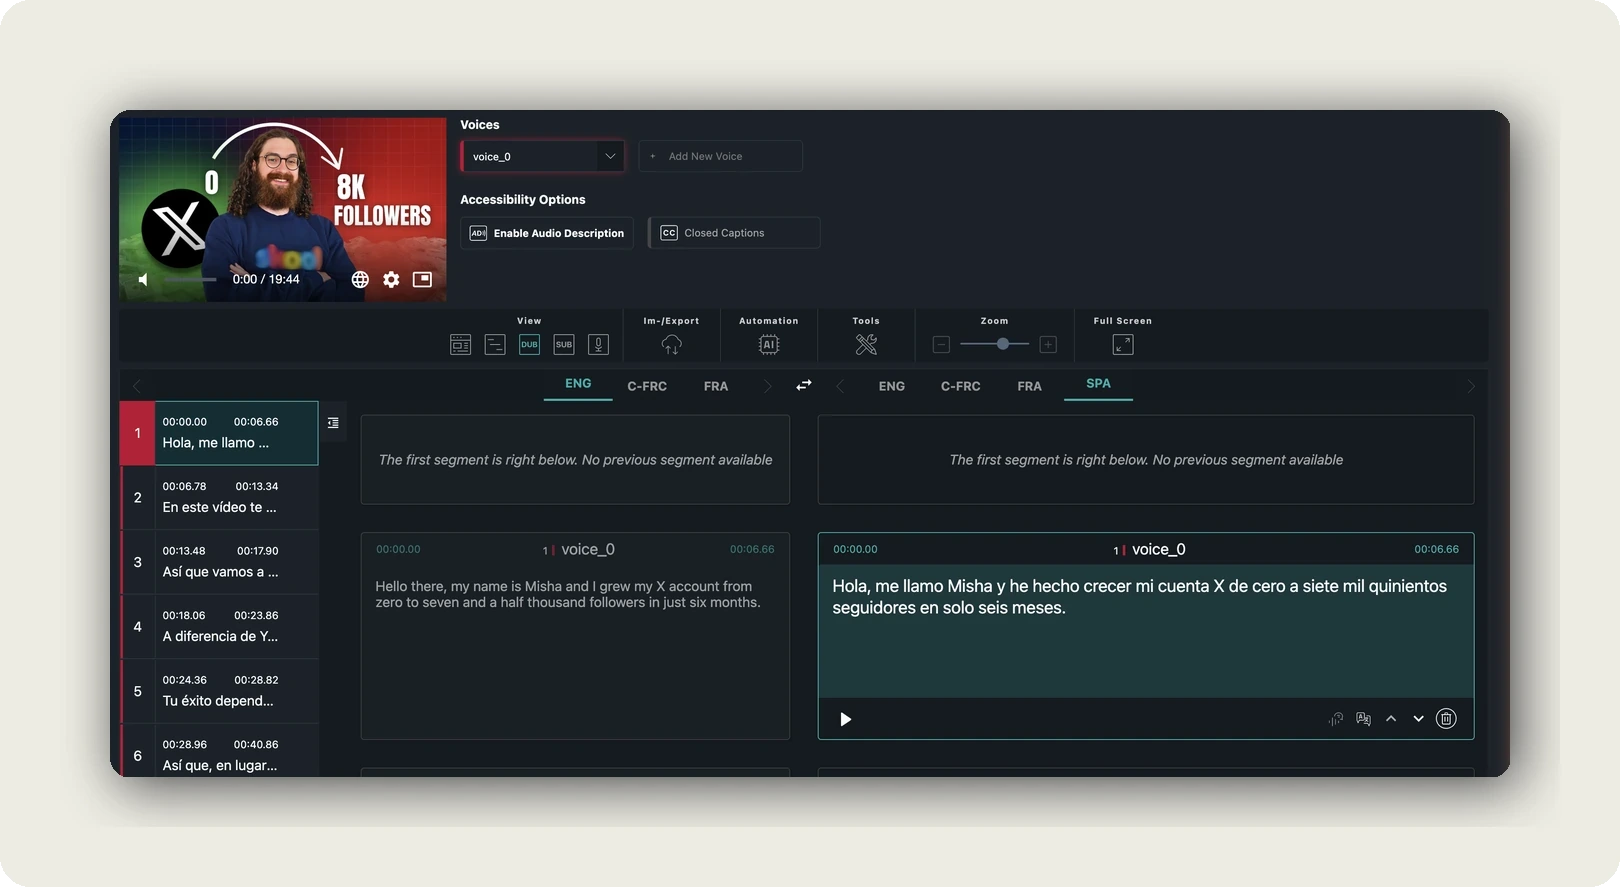Open video player settings gear
Screen dimensions: 1620x887
(391, 279)
